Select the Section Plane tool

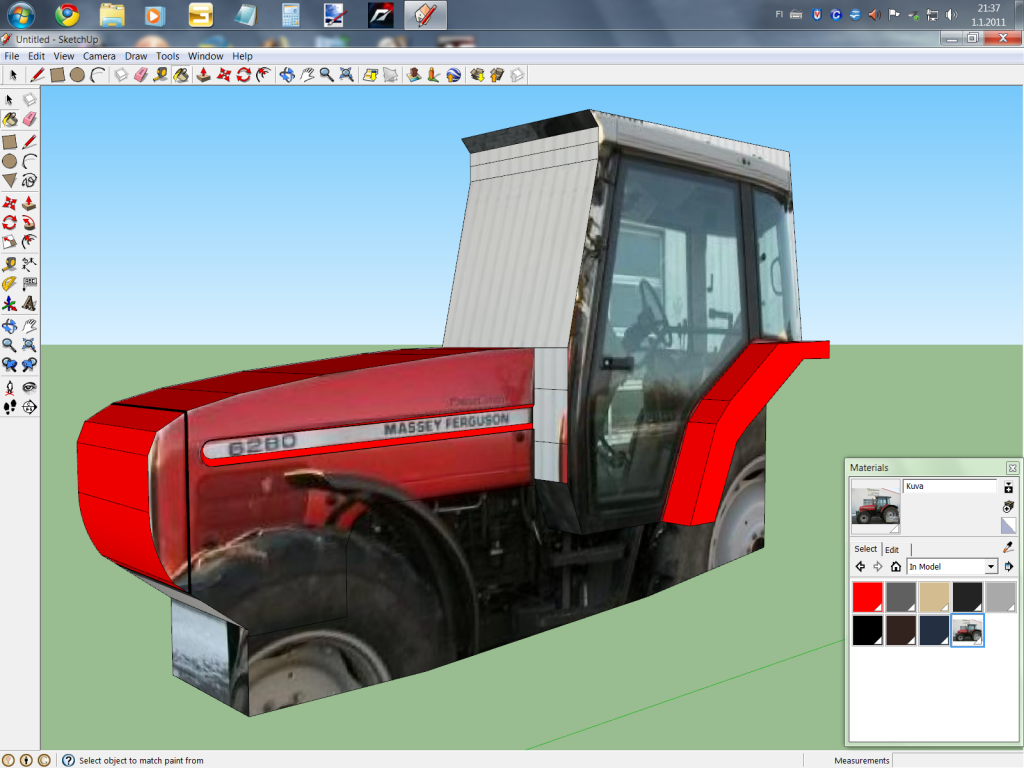[29, 408]
